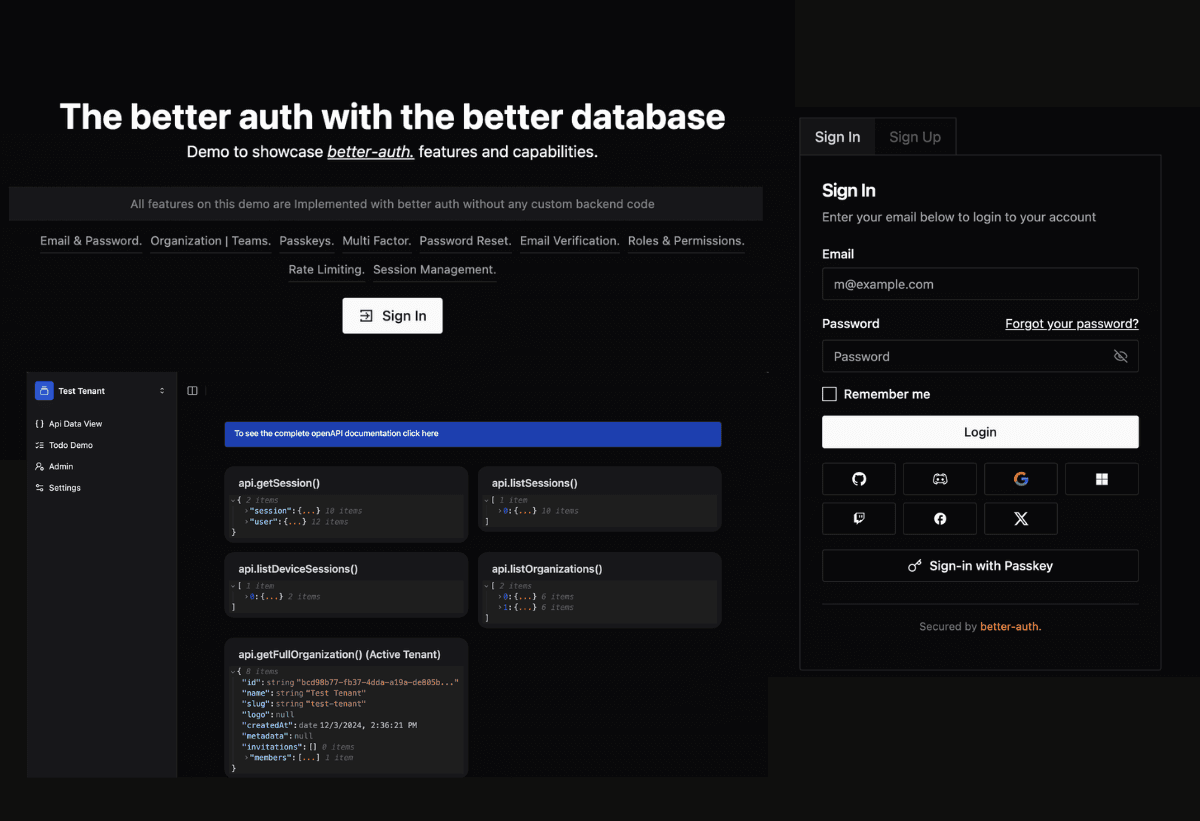
Task: Sign in via the Facebook icon
Action: click(x=939, y=518)
